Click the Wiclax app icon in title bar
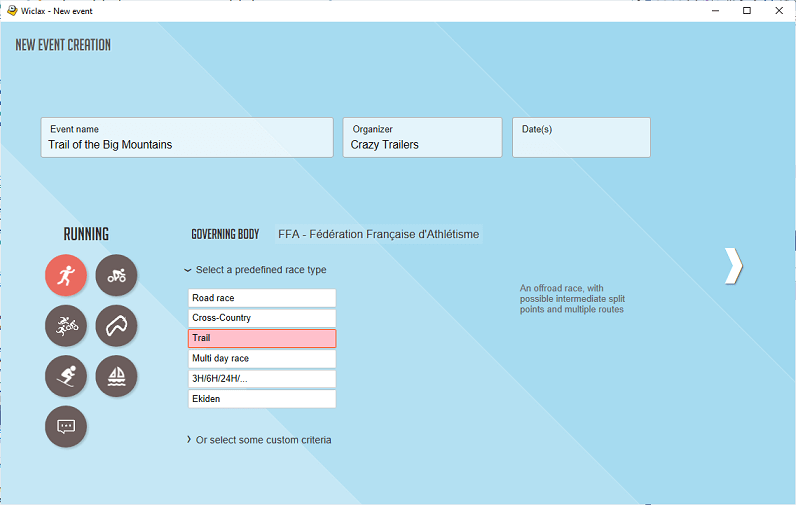This screenshot has width=796, height=505. [12, 11]
